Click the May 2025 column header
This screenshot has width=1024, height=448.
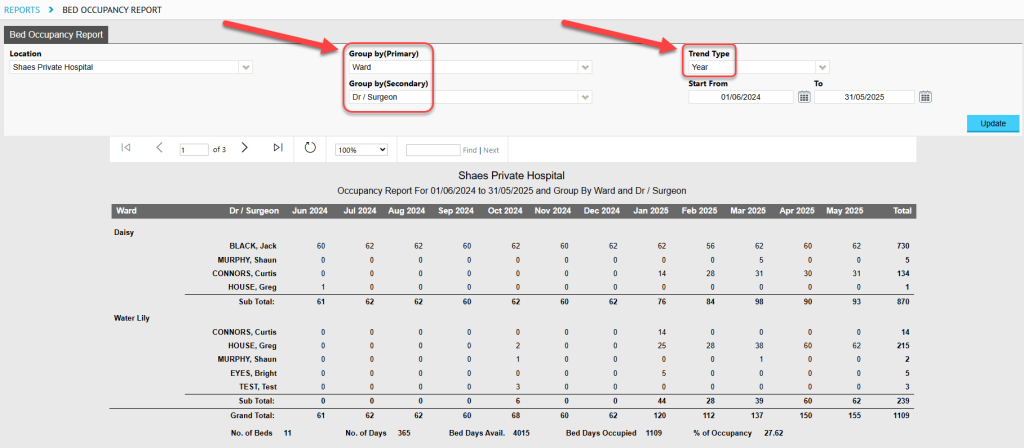coord(844,211)
